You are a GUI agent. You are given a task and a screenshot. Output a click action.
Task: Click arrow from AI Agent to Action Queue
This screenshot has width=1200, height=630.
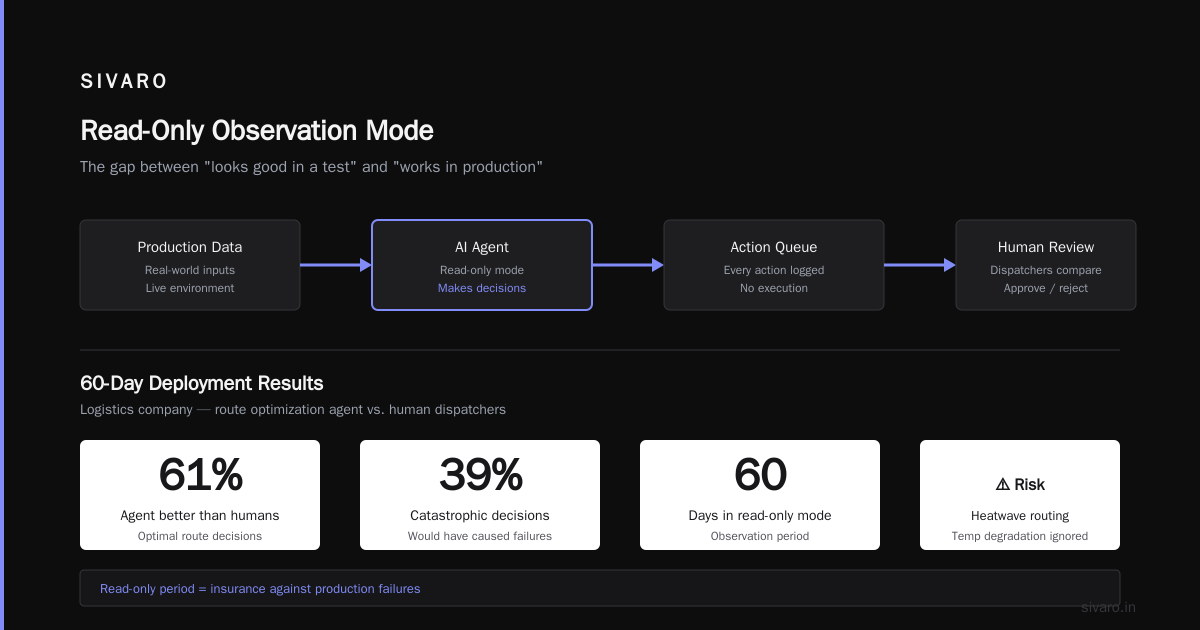[628, 265]
